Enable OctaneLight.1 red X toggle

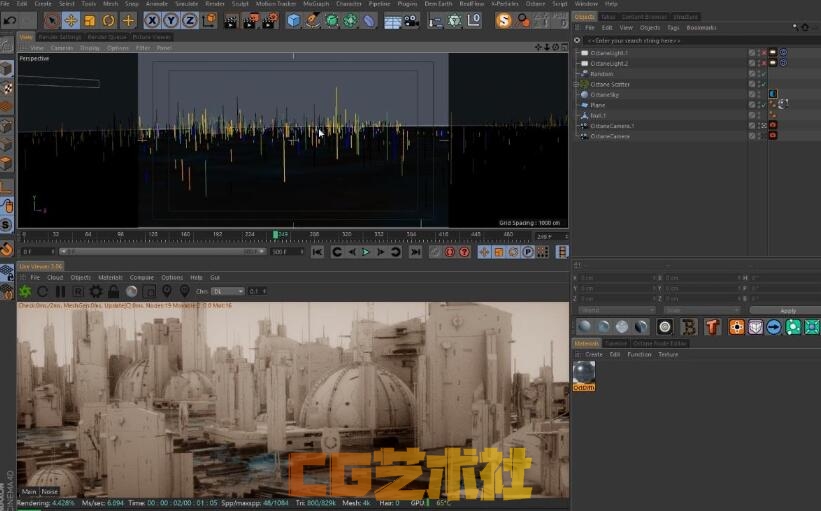click(763, 52)
